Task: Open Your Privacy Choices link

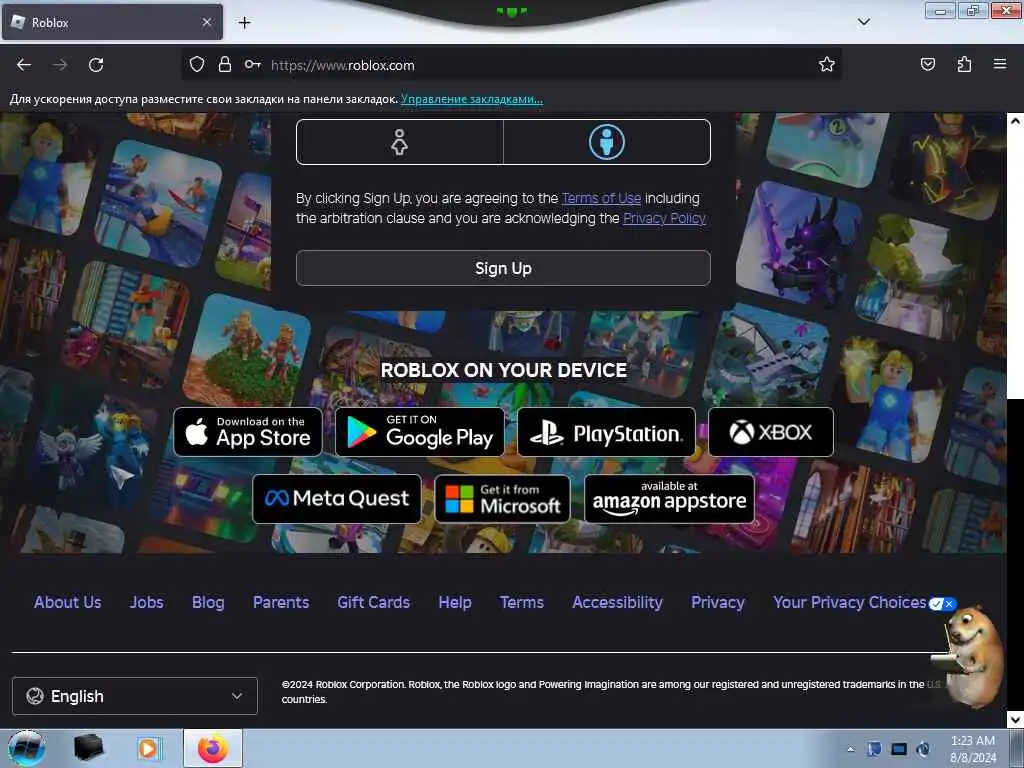Action: tap(850, 602)
